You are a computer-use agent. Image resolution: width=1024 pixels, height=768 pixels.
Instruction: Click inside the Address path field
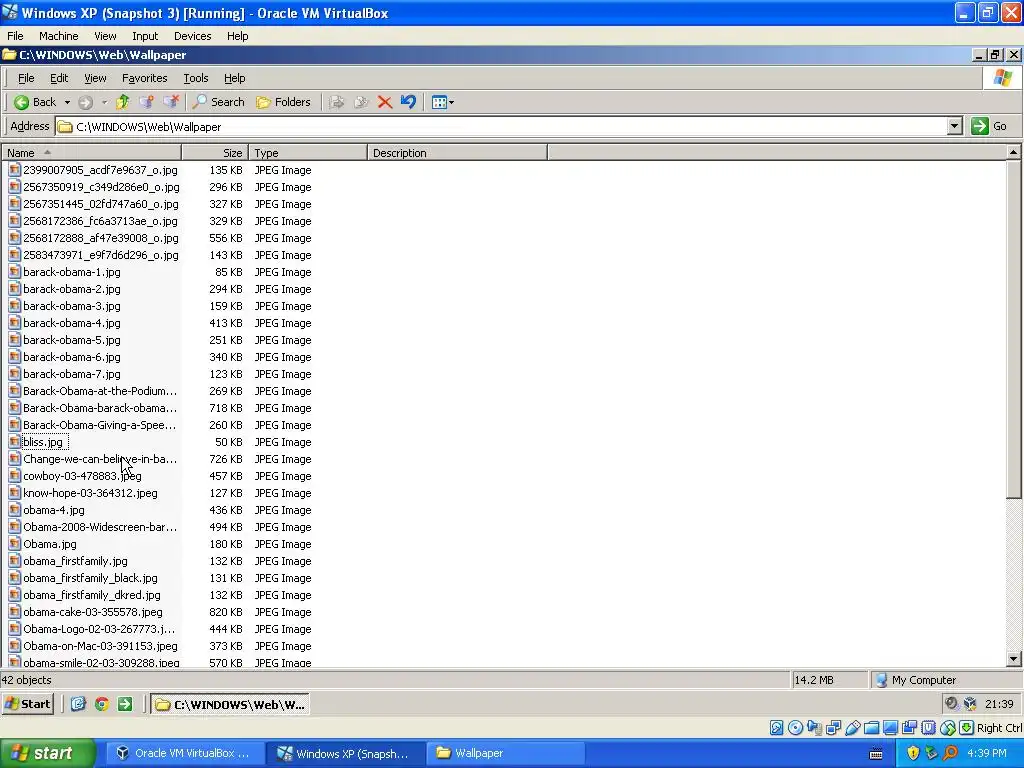point(500,126)
